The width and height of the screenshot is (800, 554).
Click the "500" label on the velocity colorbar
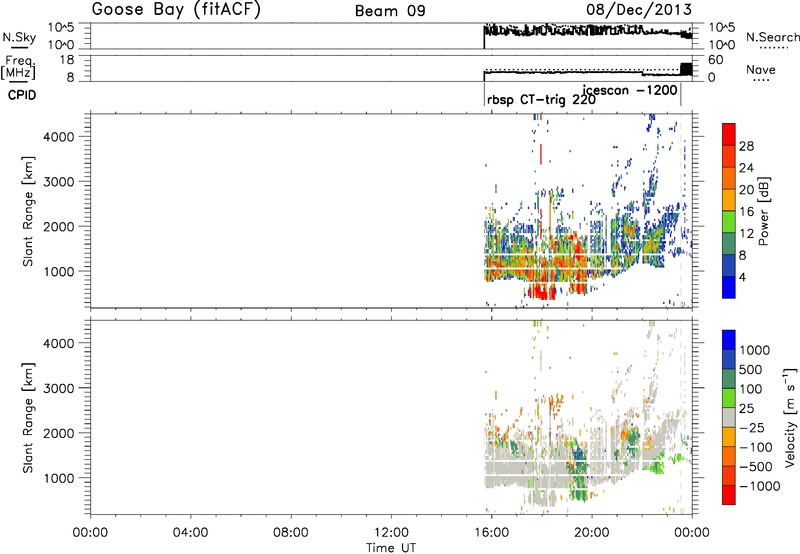point(751,370)
